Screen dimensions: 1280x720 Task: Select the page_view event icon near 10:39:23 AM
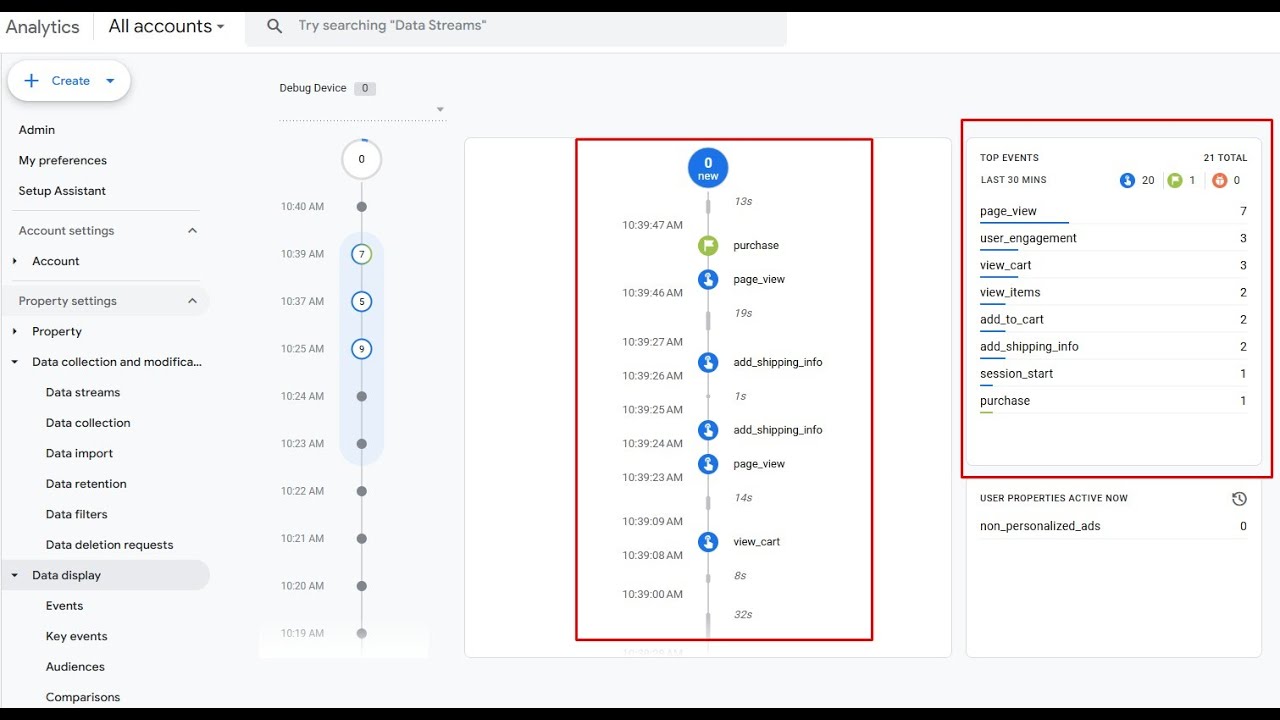(708, 464)
